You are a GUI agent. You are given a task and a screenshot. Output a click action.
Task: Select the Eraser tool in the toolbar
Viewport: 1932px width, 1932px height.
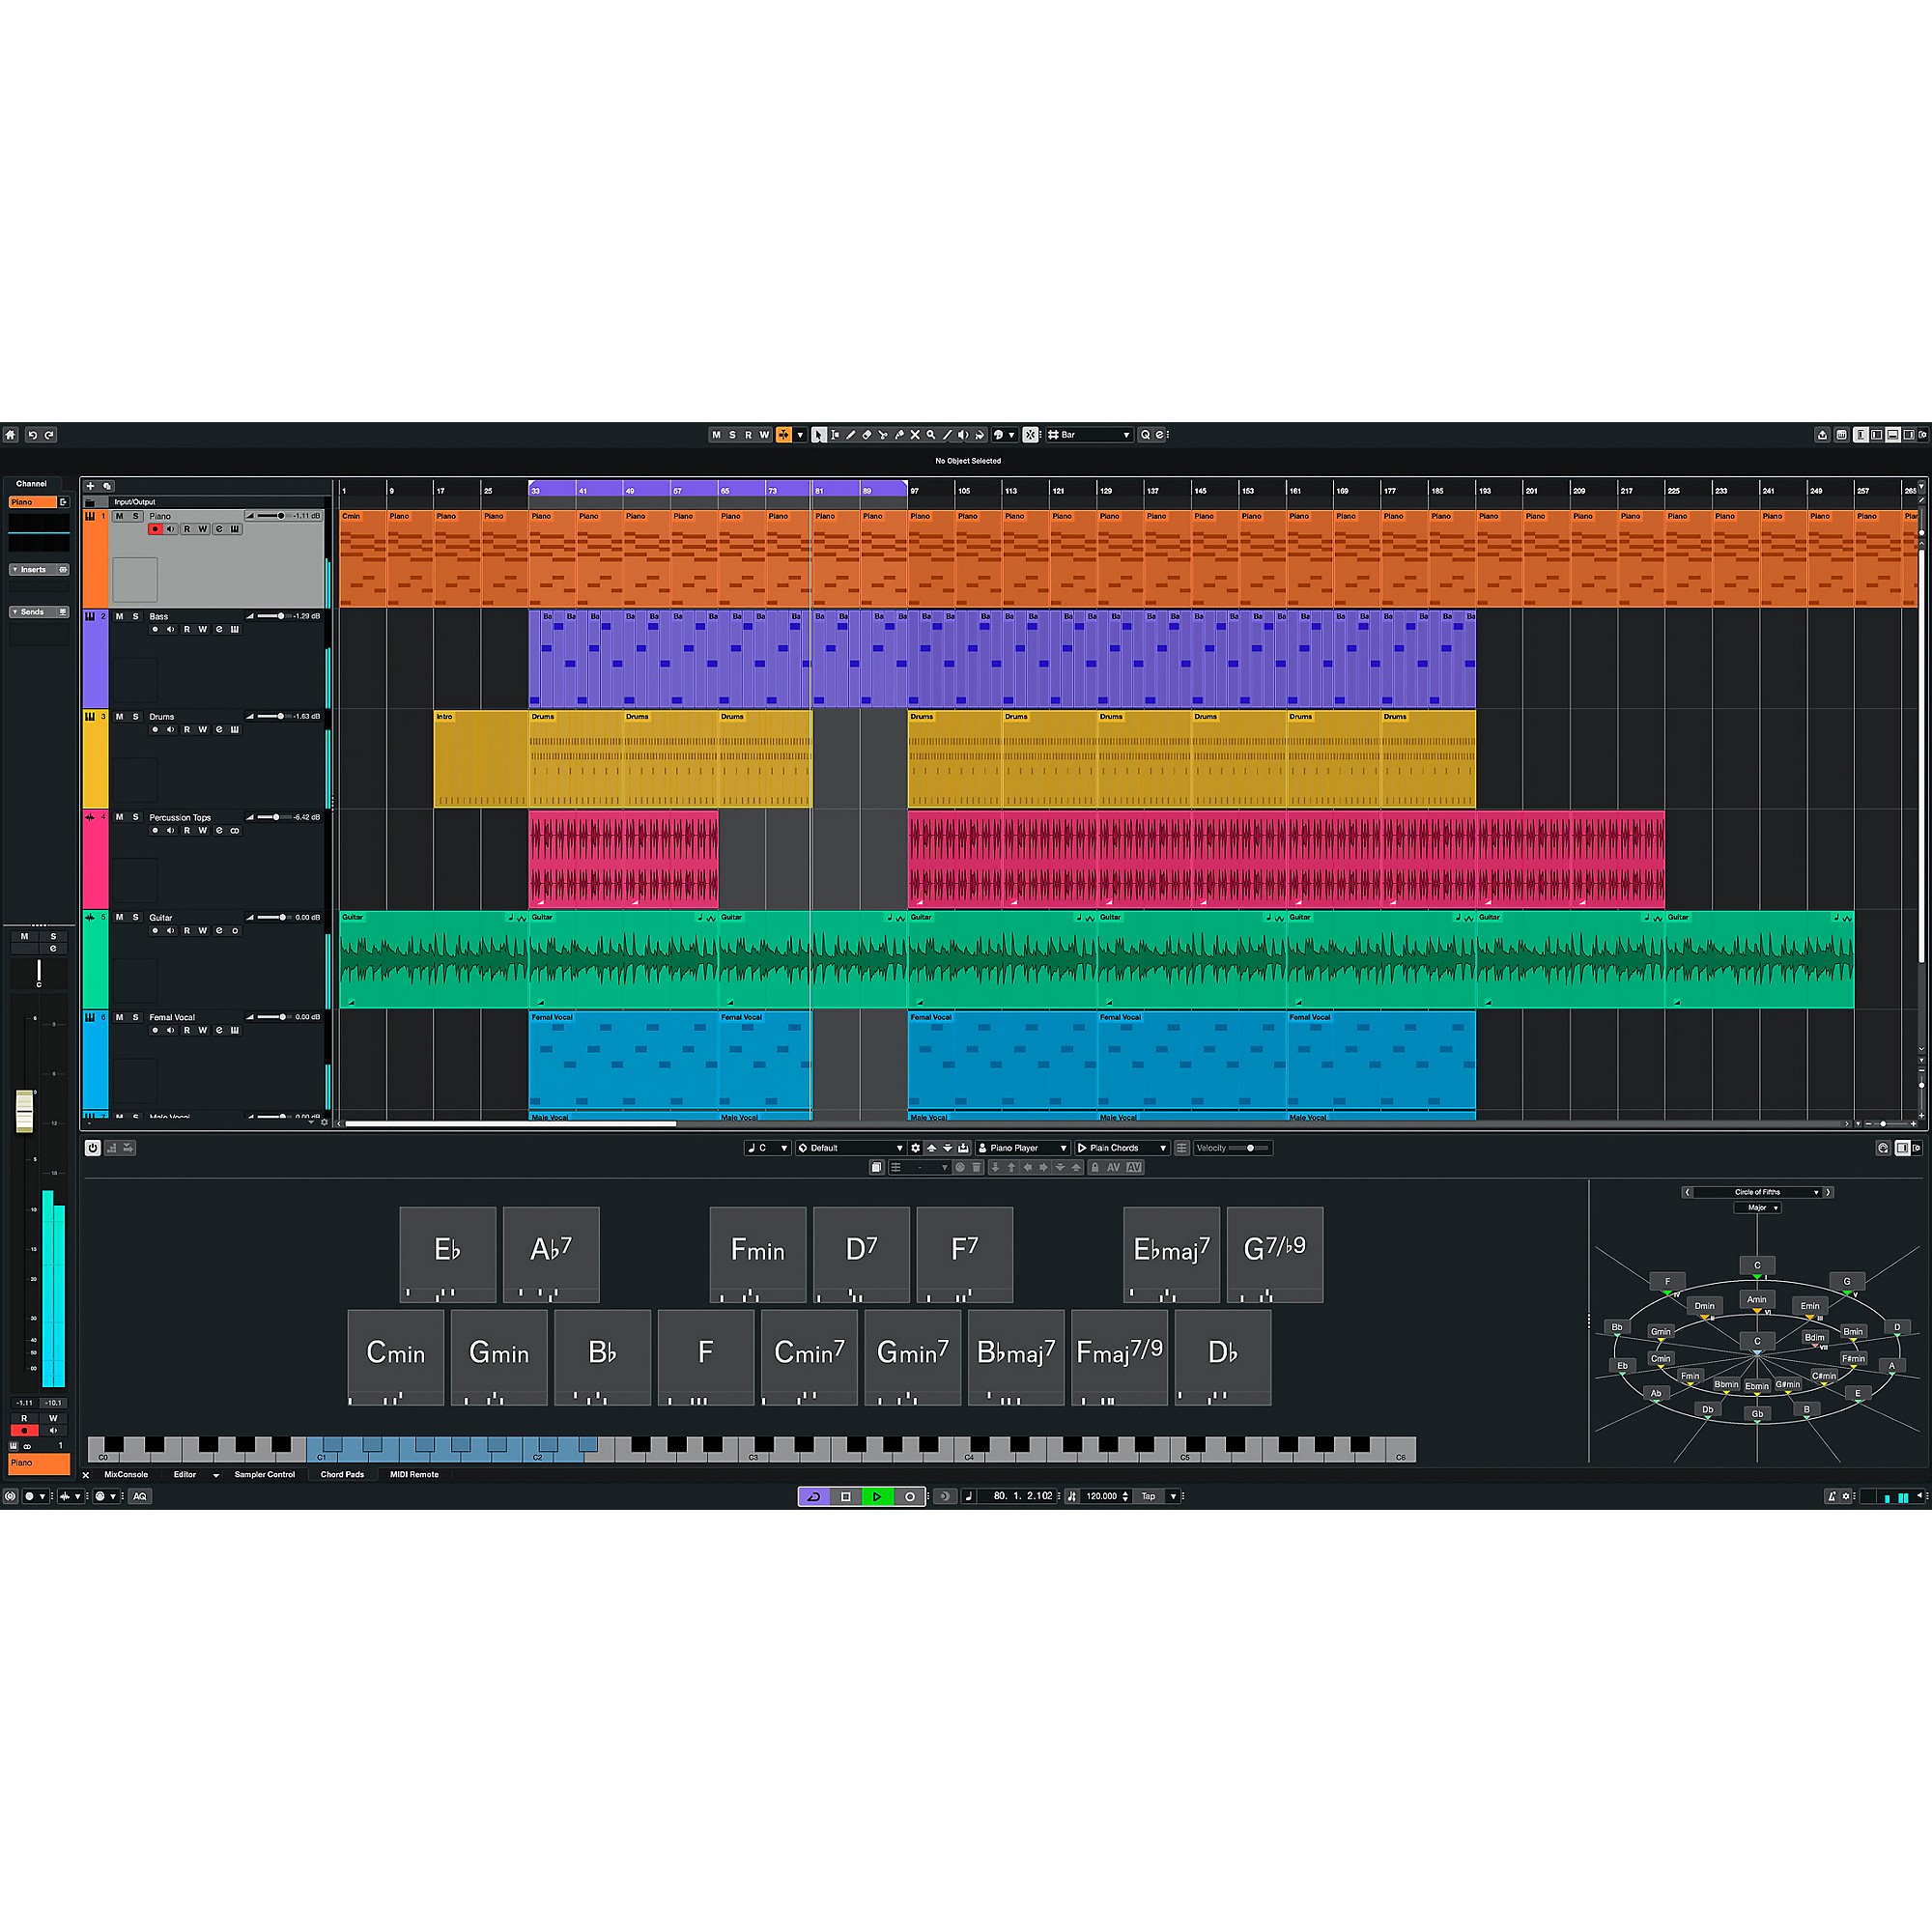tap(867, 434)
